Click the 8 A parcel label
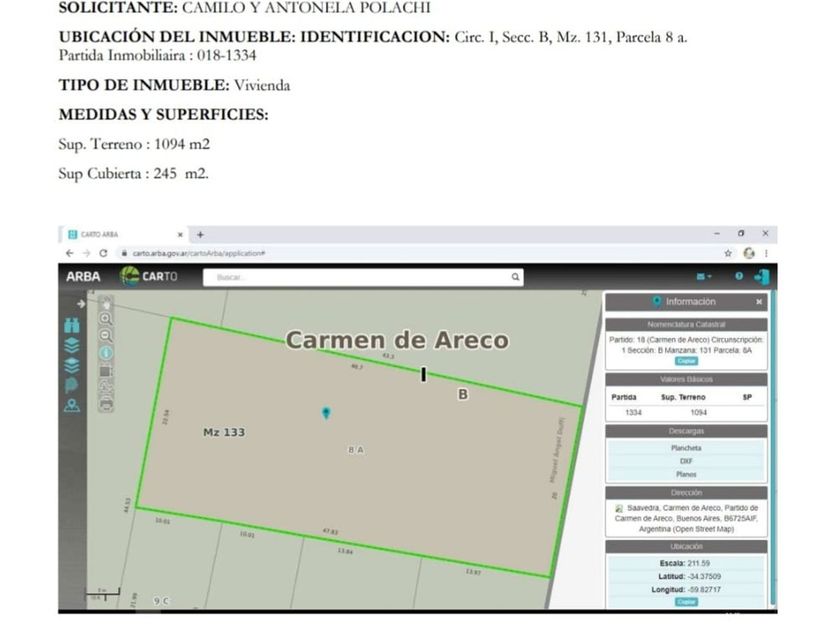This screenshot has height=630, width=840. pyautogui.click(x=356, y=450)
